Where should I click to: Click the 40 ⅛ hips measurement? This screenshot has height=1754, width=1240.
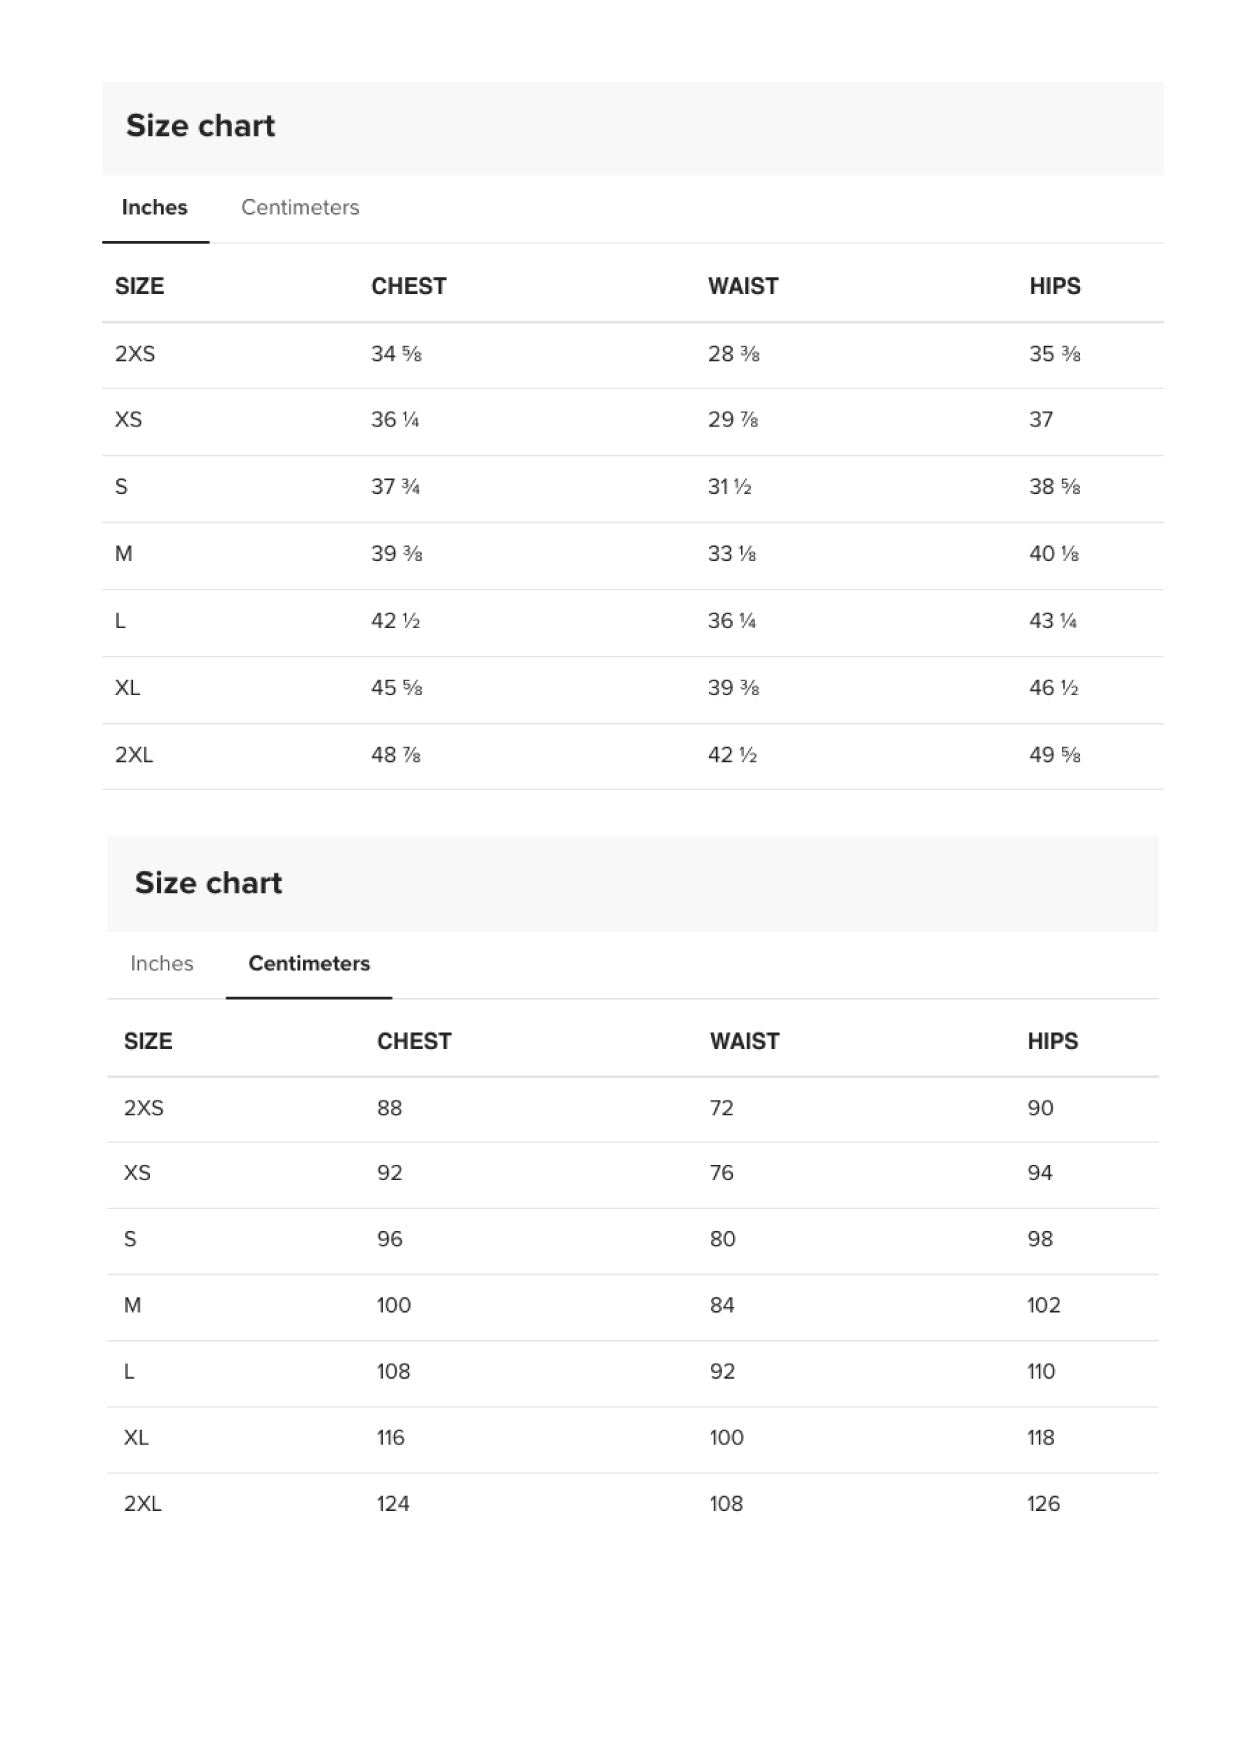click(x=1053, y=554)
